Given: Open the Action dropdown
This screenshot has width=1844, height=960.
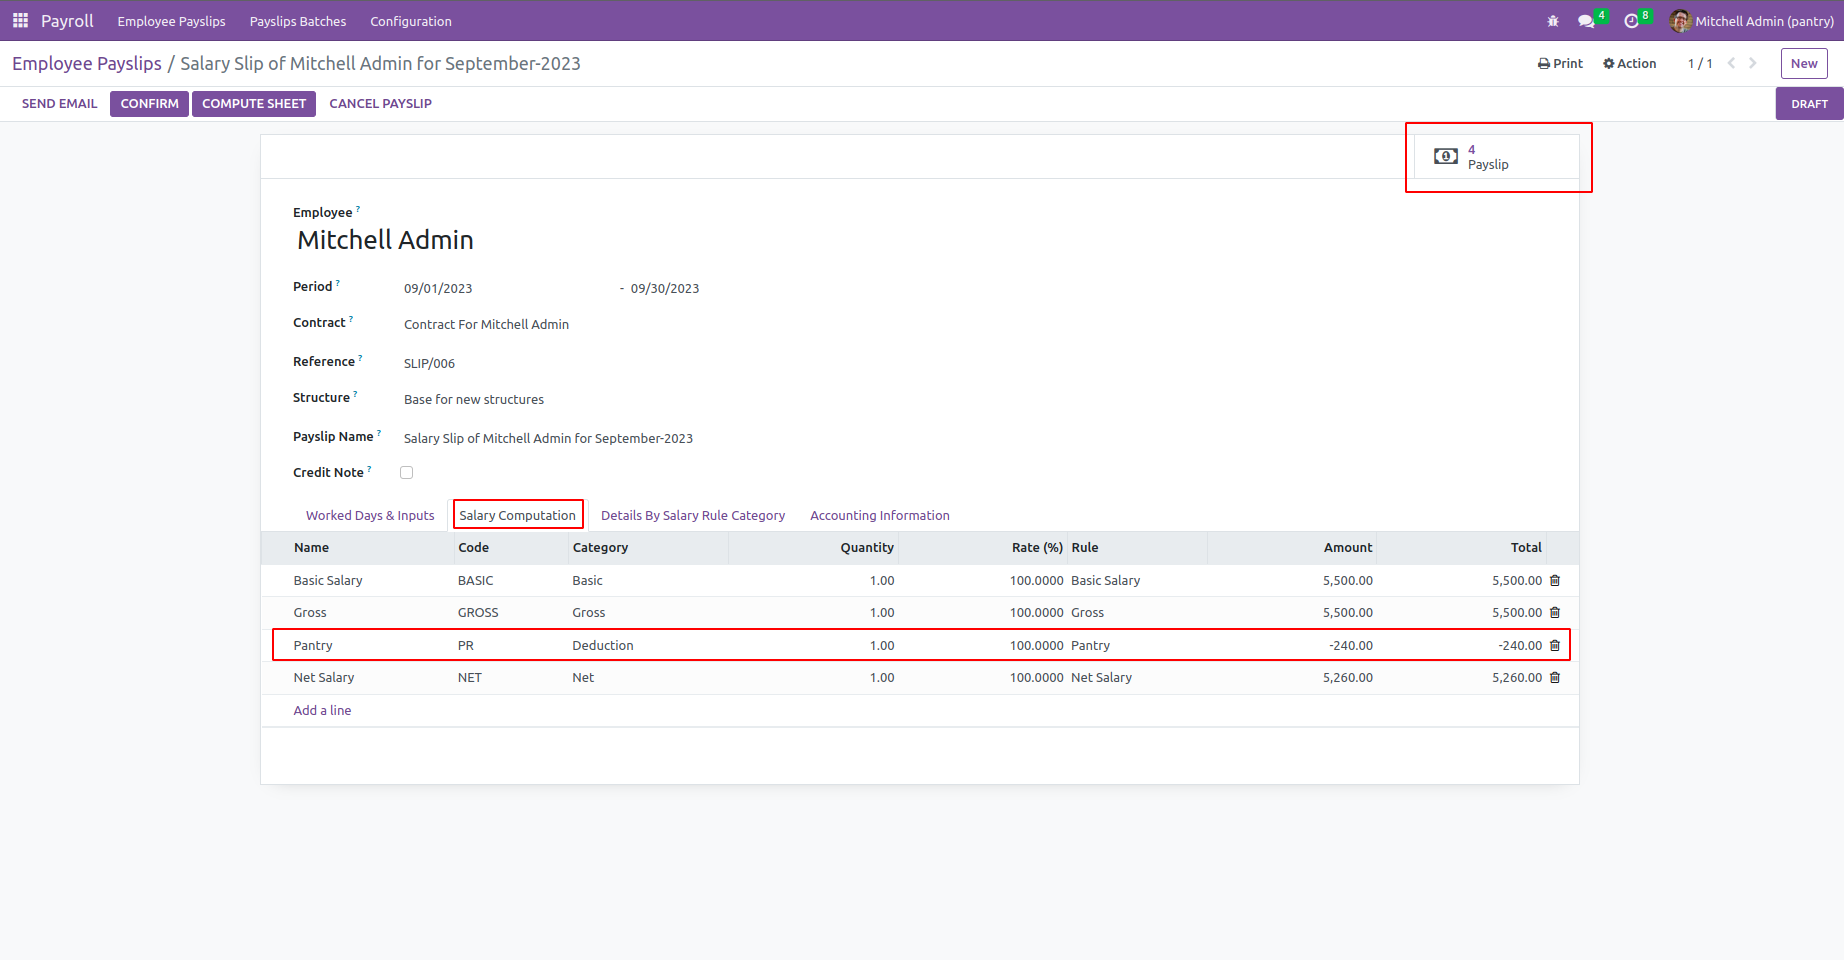Looking at the screenshot, I should tap(1630, 63).
